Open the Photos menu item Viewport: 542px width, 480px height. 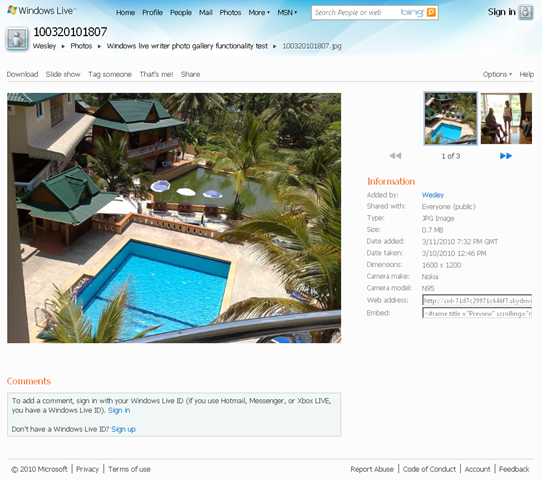pos(230,13)
